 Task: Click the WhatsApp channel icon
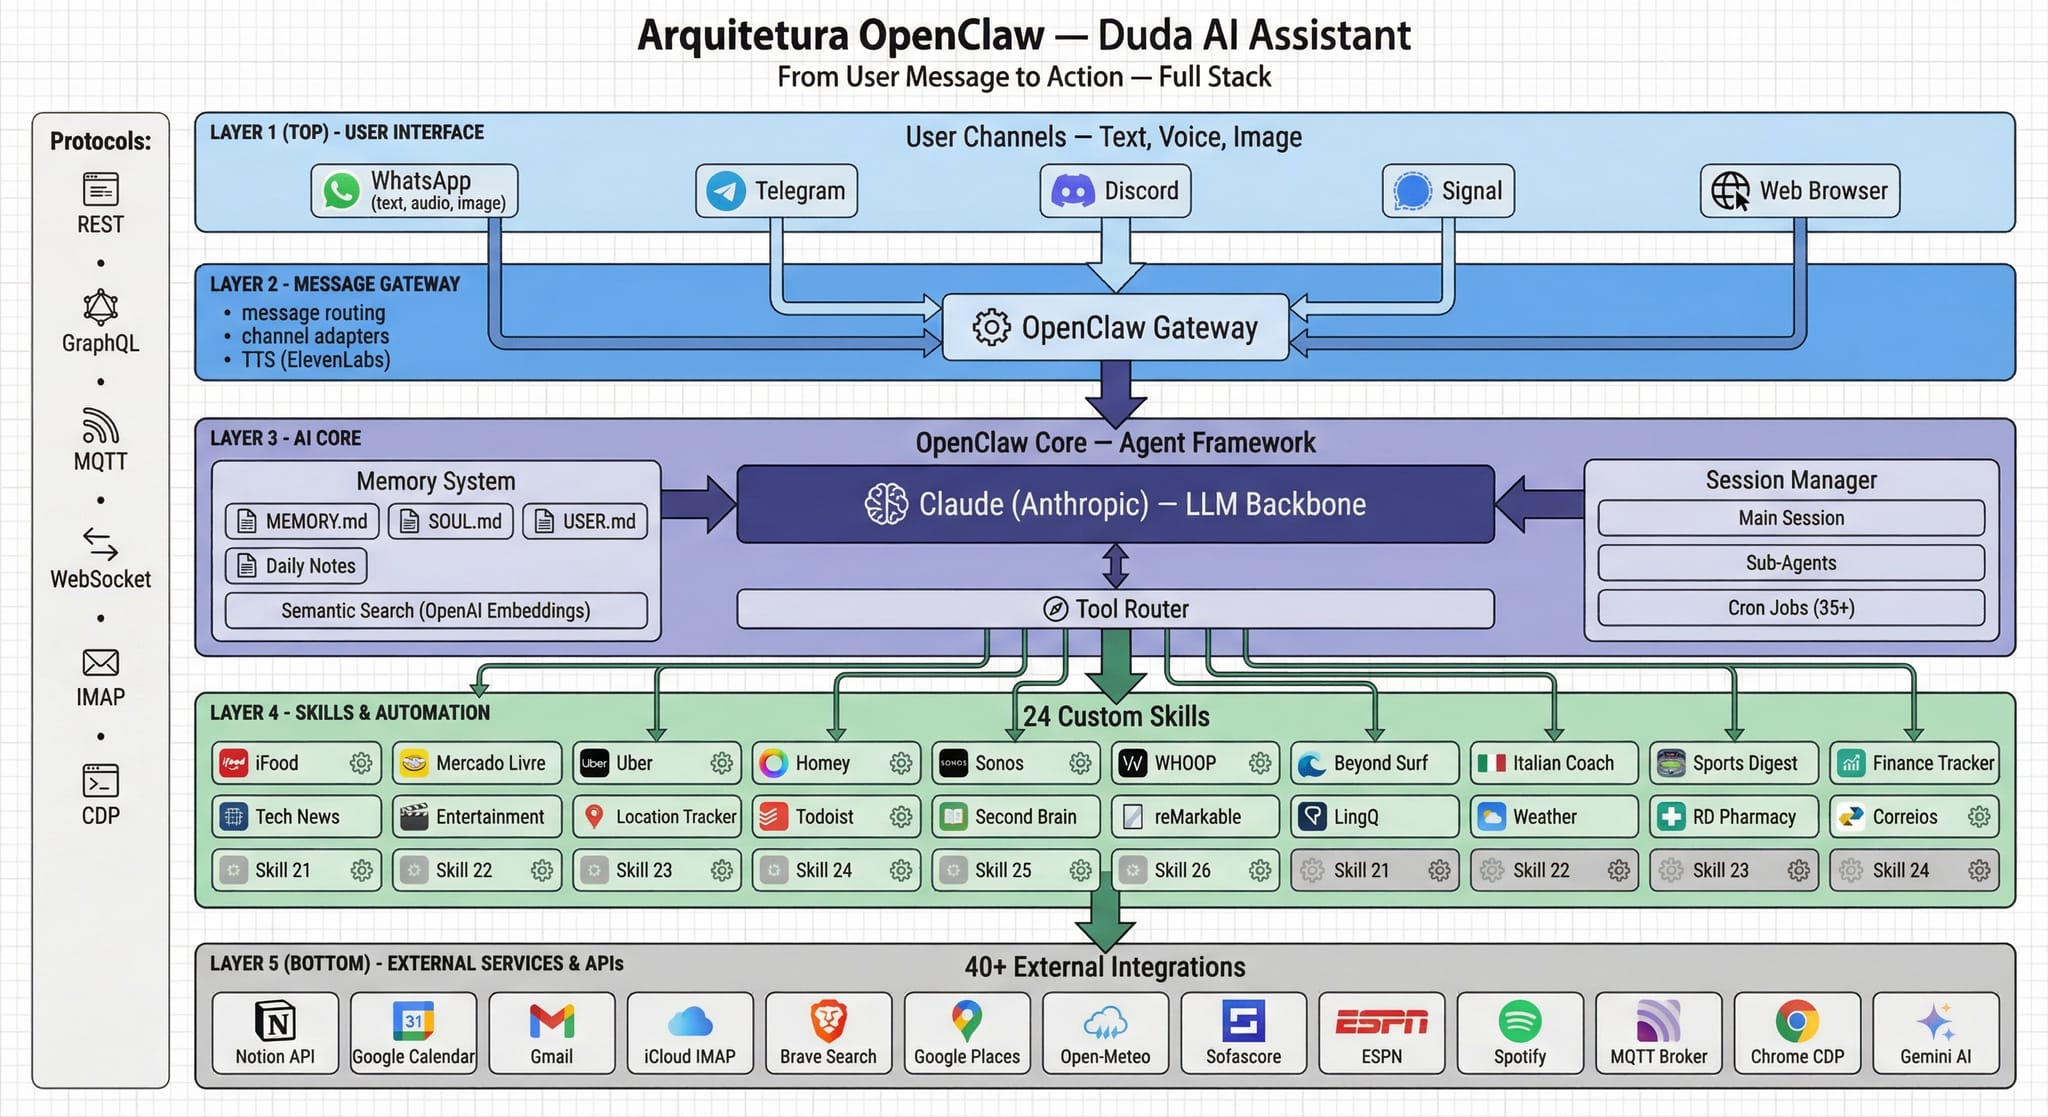341,190
